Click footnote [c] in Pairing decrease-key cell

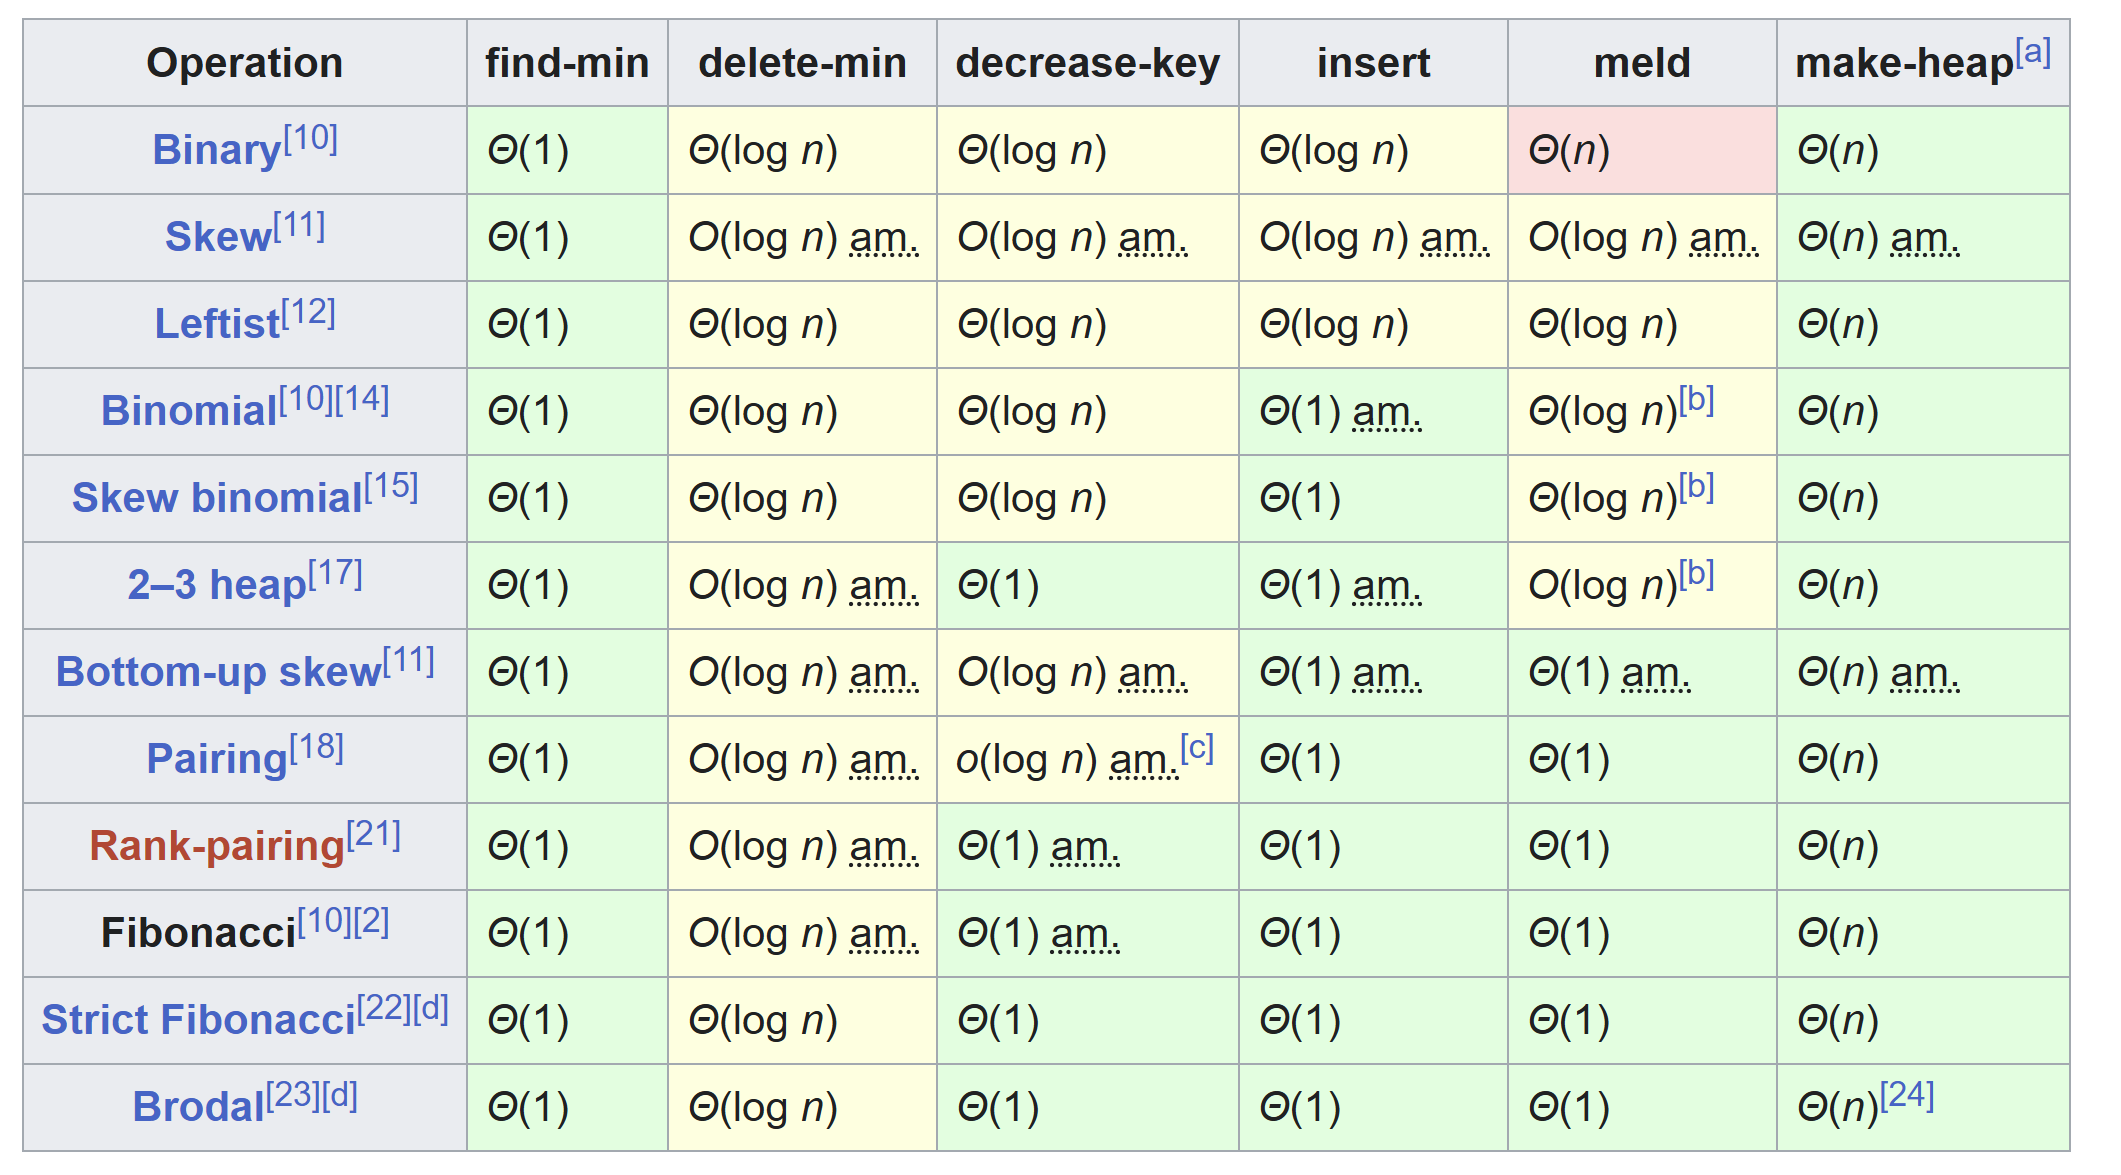click(1196, 748)
